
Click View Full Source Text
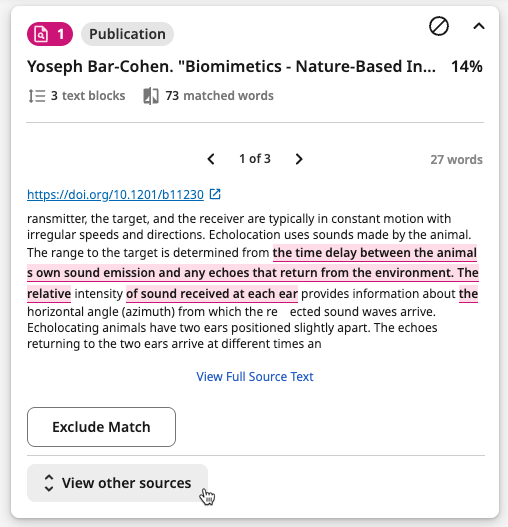(x=255, y=376)
